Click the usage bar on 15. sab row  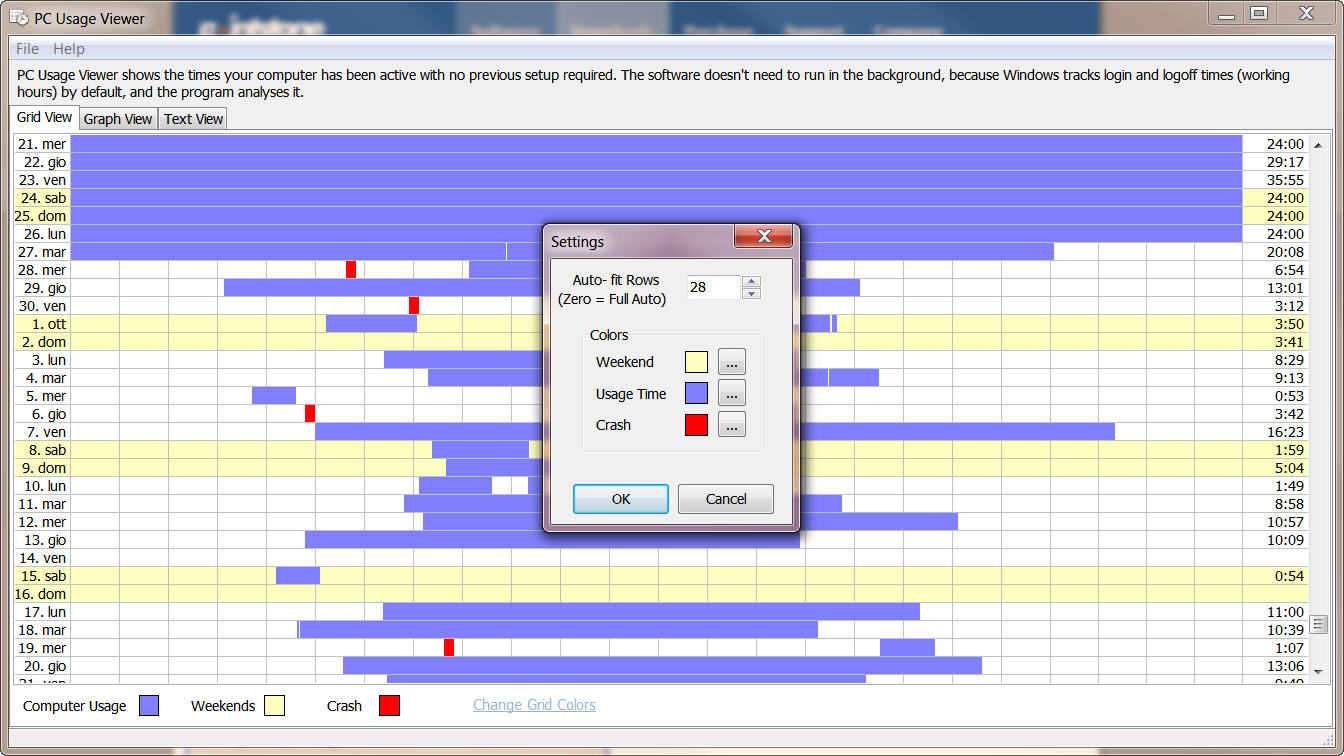298,575
